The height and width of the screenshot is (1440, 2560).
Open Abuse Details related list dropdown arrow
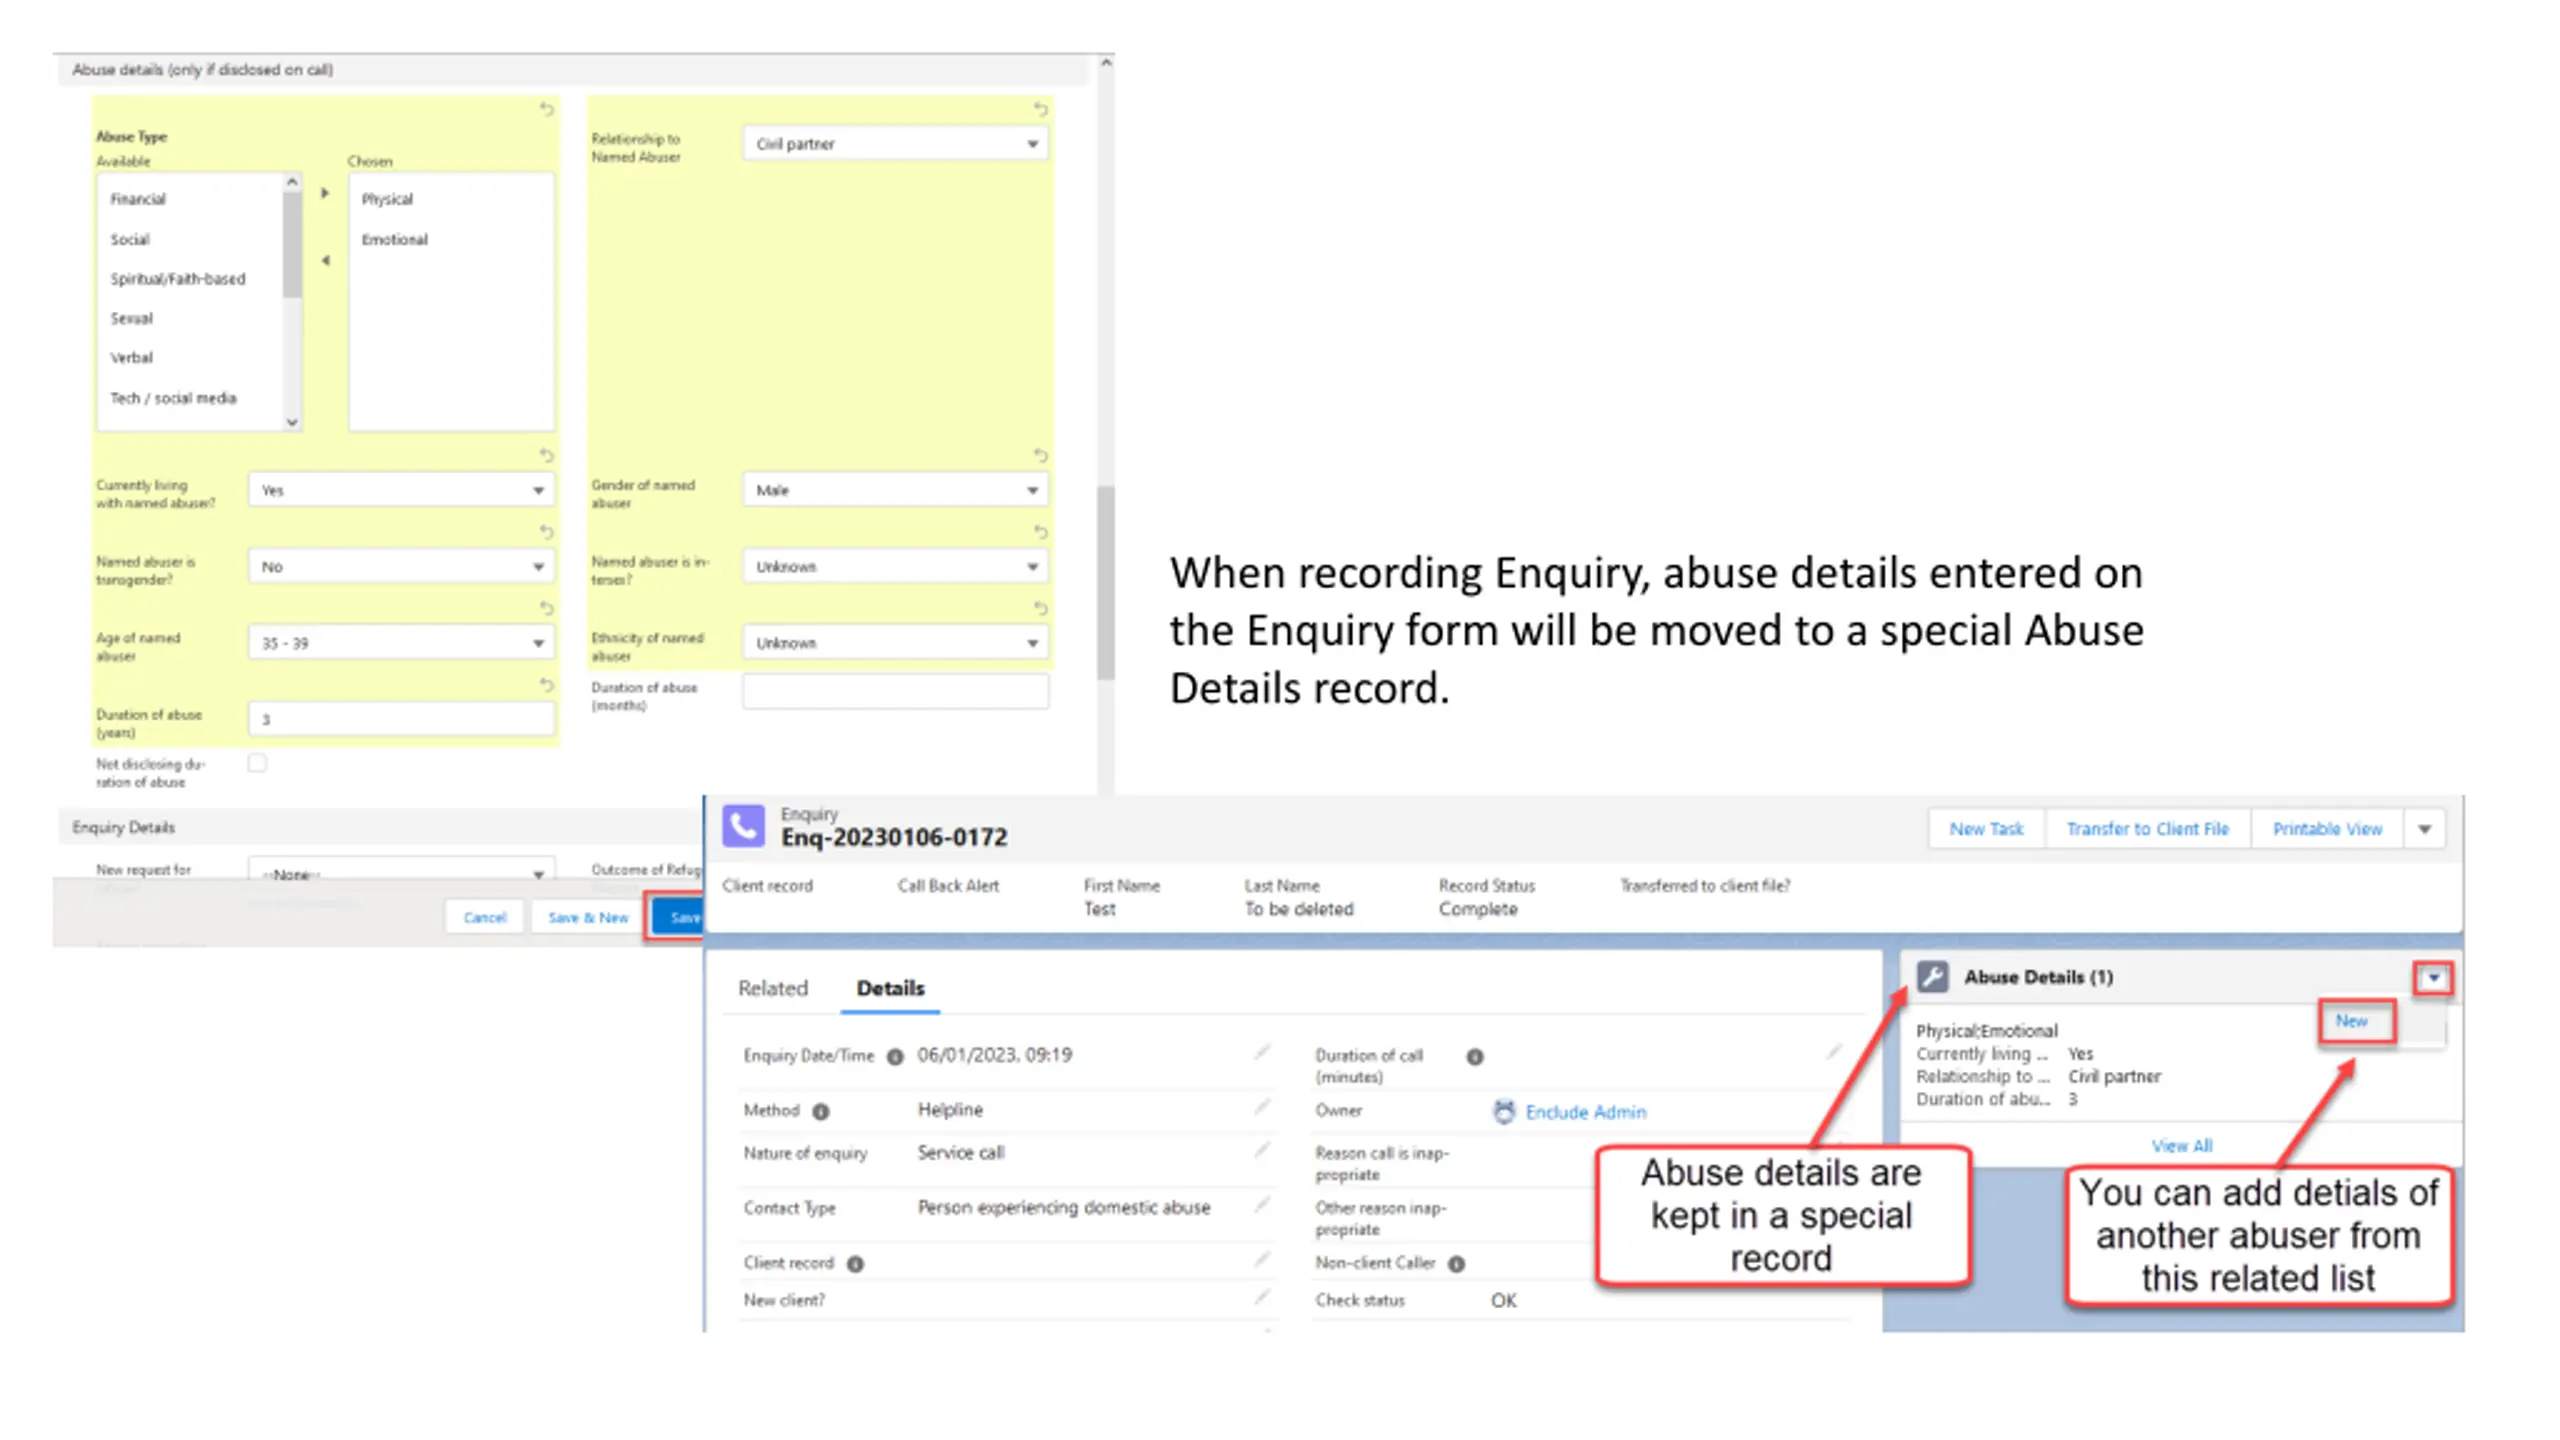[x=2433, y=977]
